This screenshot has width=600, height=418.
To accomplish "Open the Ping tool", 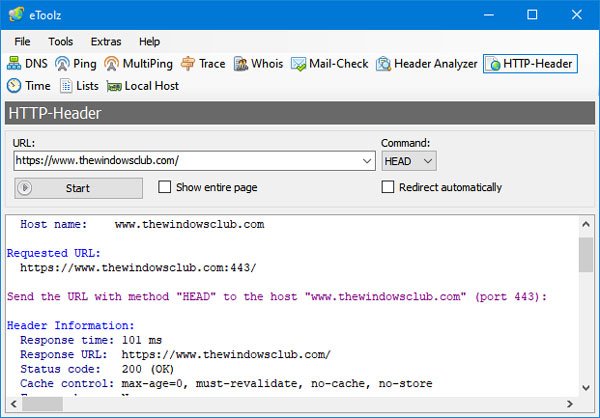I will [x=75, y=64].
